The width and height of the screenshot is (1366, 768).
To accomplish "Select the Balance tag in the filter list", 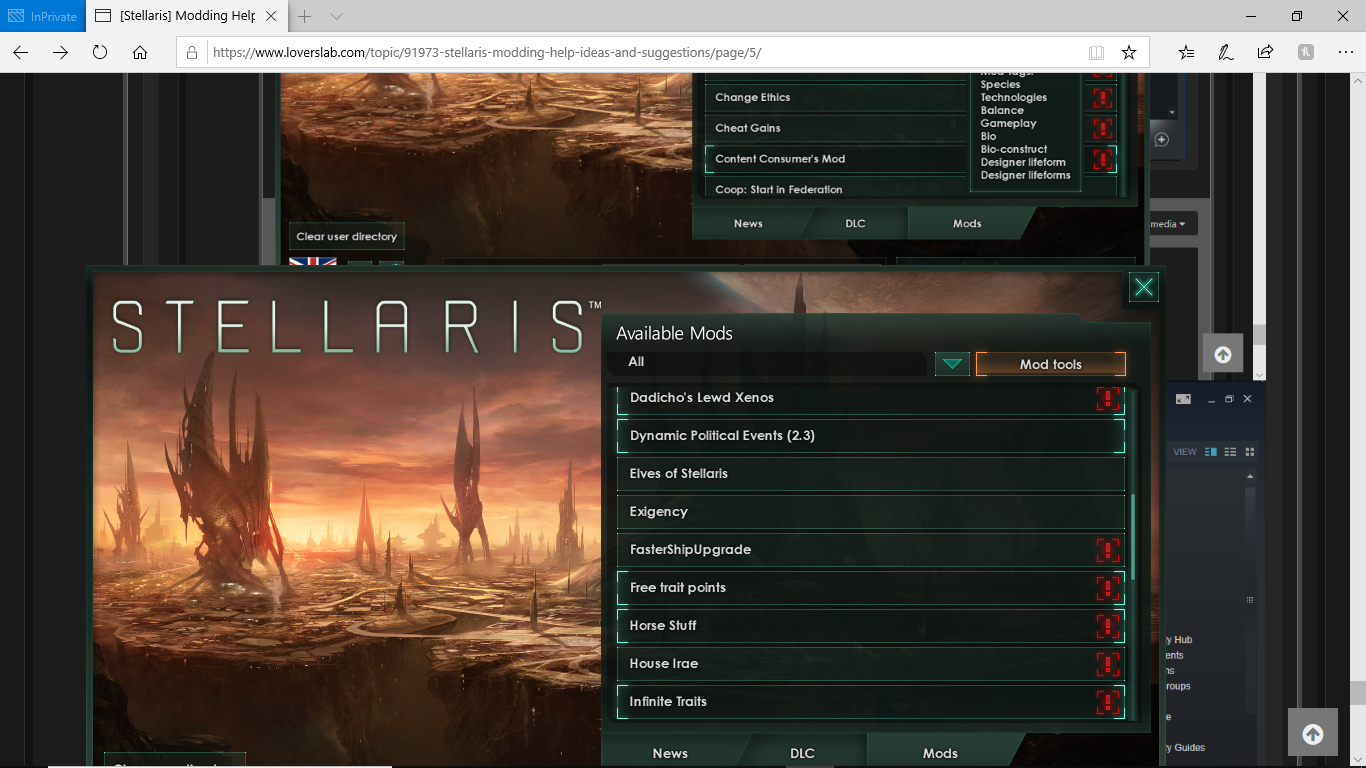I will pyautogui.click(x=1002, y=111).
